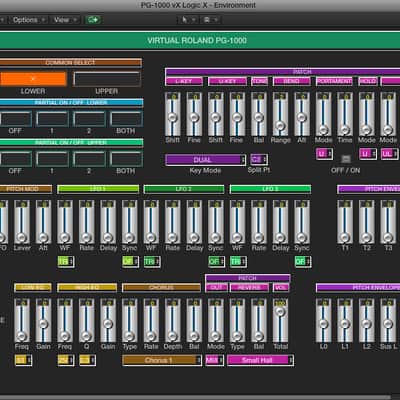Open Low EQ Freq value dropdown
Image resolution: width=400 pixels, height=400 pixels.
click(x=23, y=360)
